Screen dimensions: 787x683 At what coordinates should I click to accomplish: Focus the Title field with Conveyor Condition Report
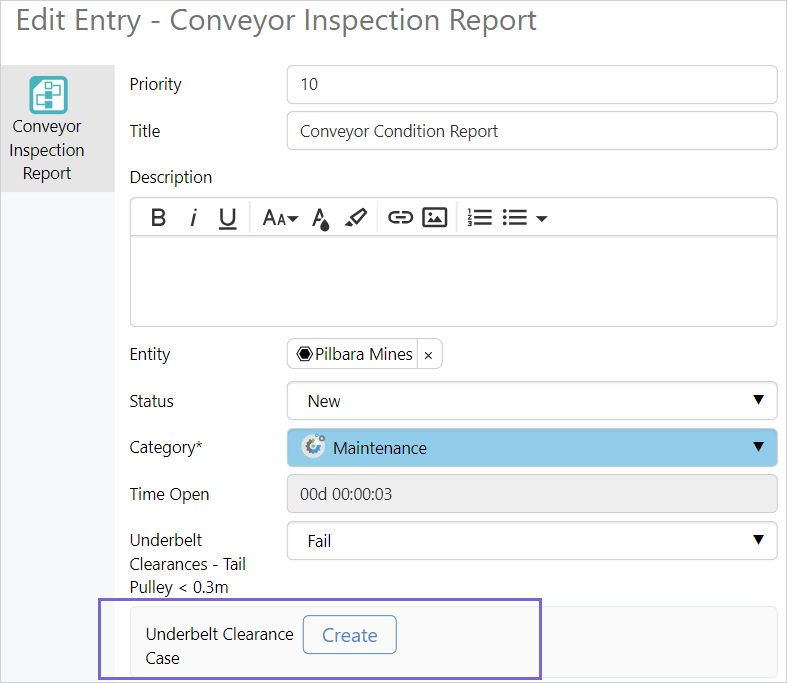click(531, 131)
